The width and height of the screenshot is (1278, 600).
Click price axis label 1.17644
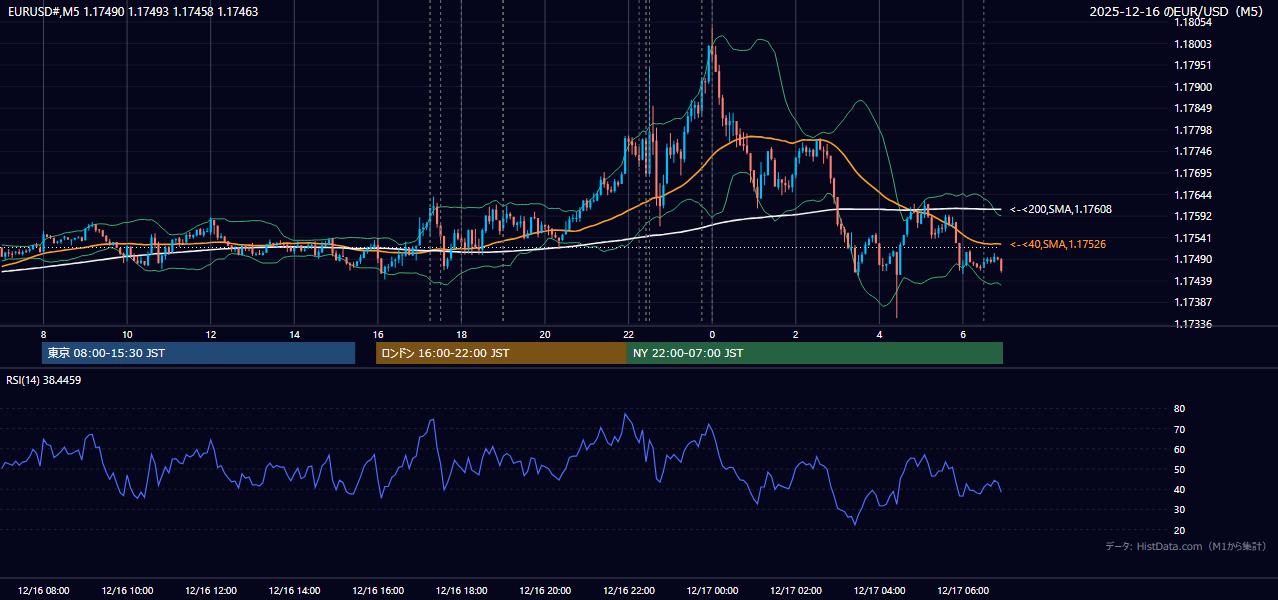pyautogui.click(x=1193, y=195)
